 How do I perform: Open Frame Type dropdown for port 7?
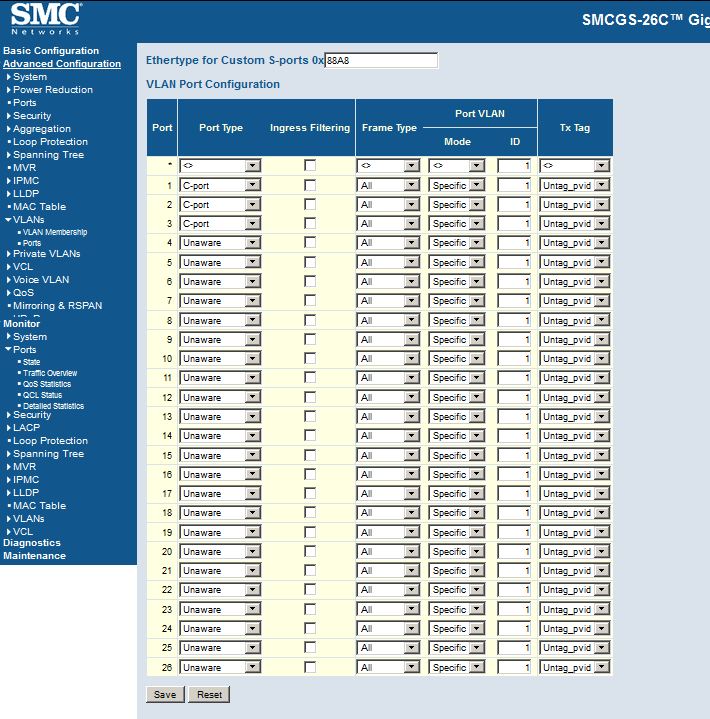[x=388, y=301]
